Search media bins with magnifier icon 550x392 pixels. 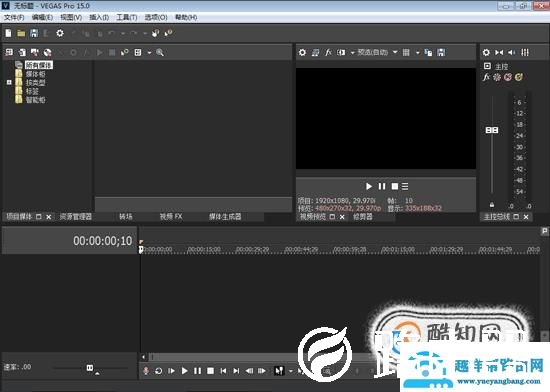[x=160, y=53]
